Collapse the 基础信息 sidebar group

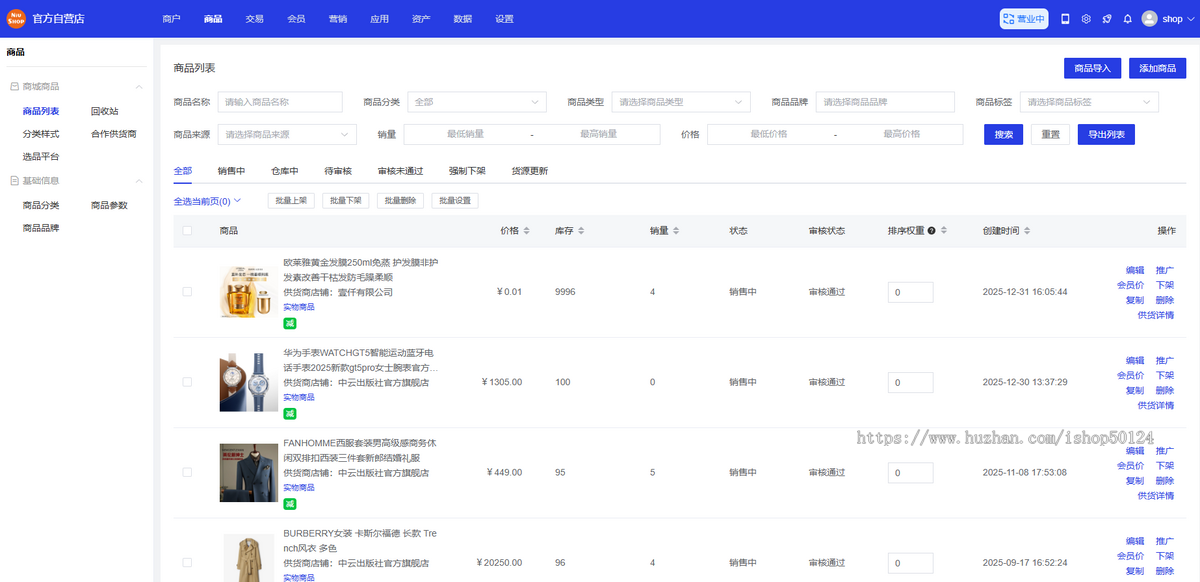tap(139, 181)
